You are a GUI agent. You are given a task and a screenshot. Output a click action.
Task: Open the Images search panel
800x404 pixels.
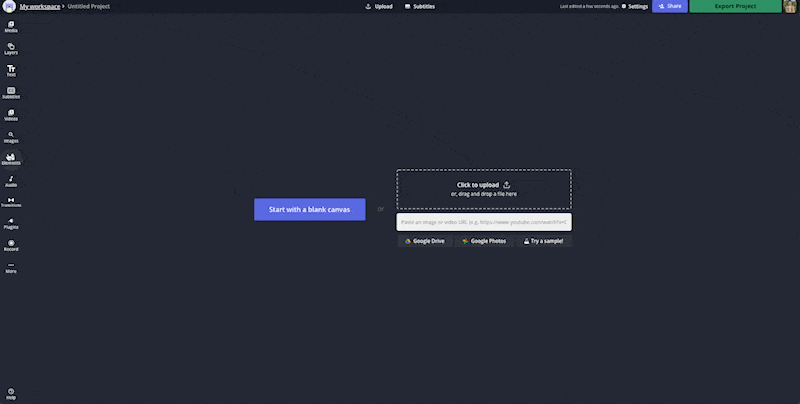[11, 137]
